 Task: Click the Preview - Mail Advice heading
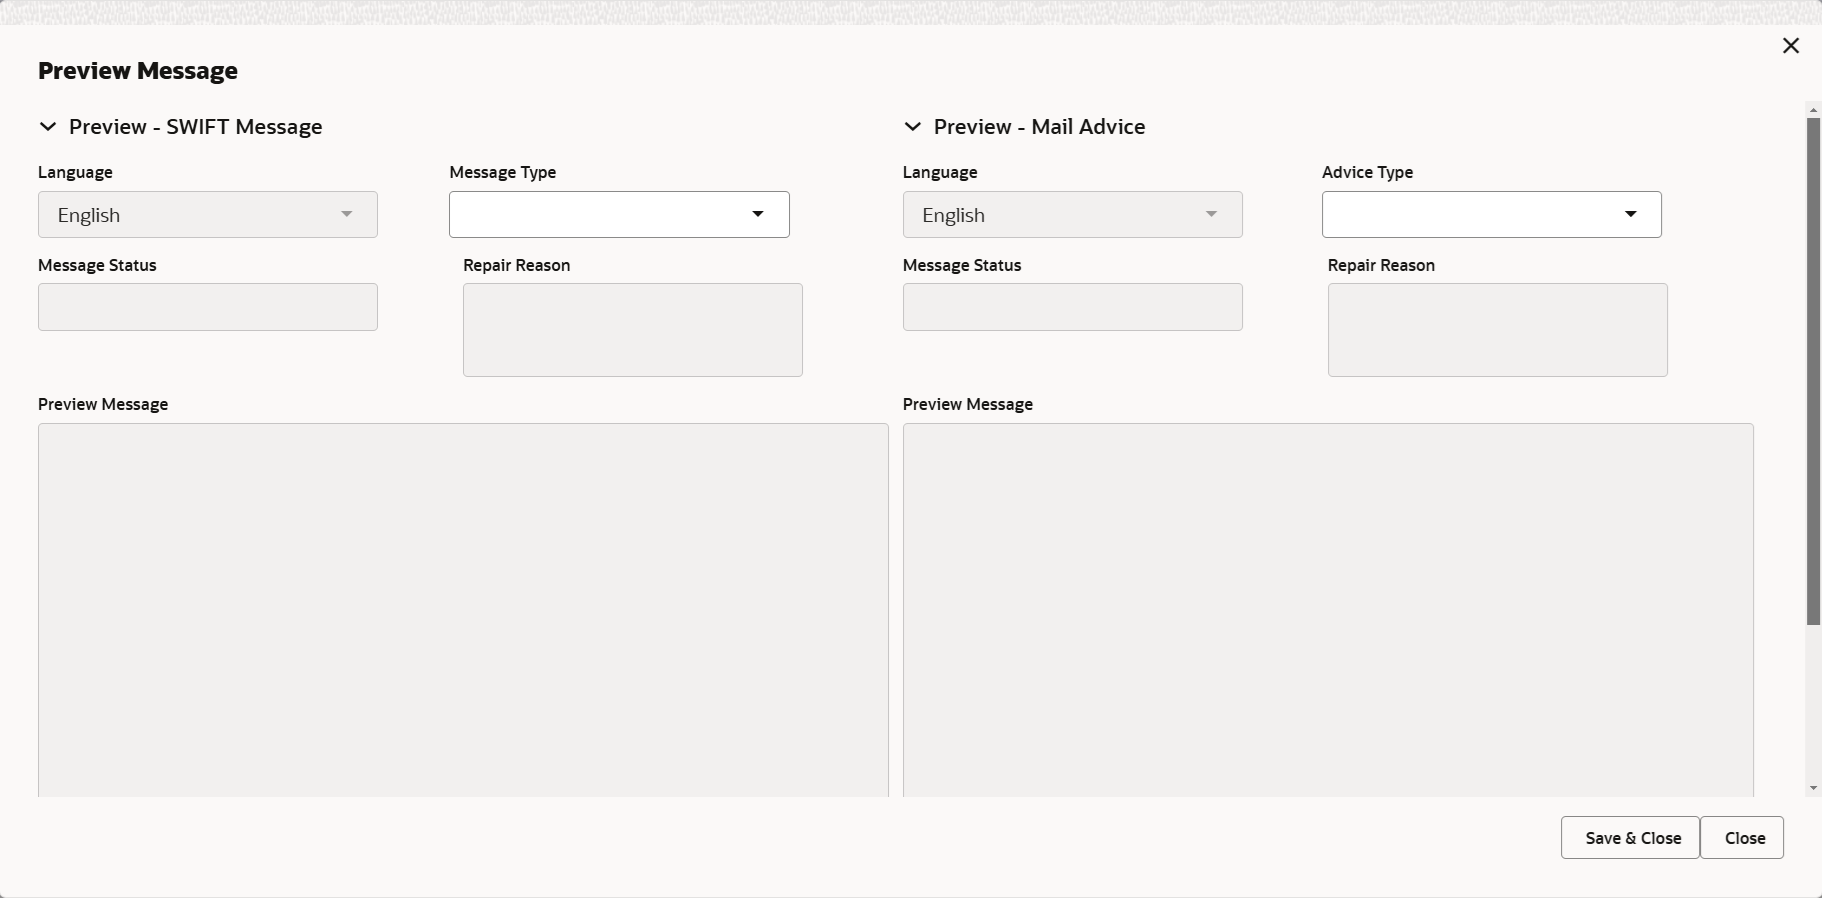pyautogui.click(x=1039, y=127)
